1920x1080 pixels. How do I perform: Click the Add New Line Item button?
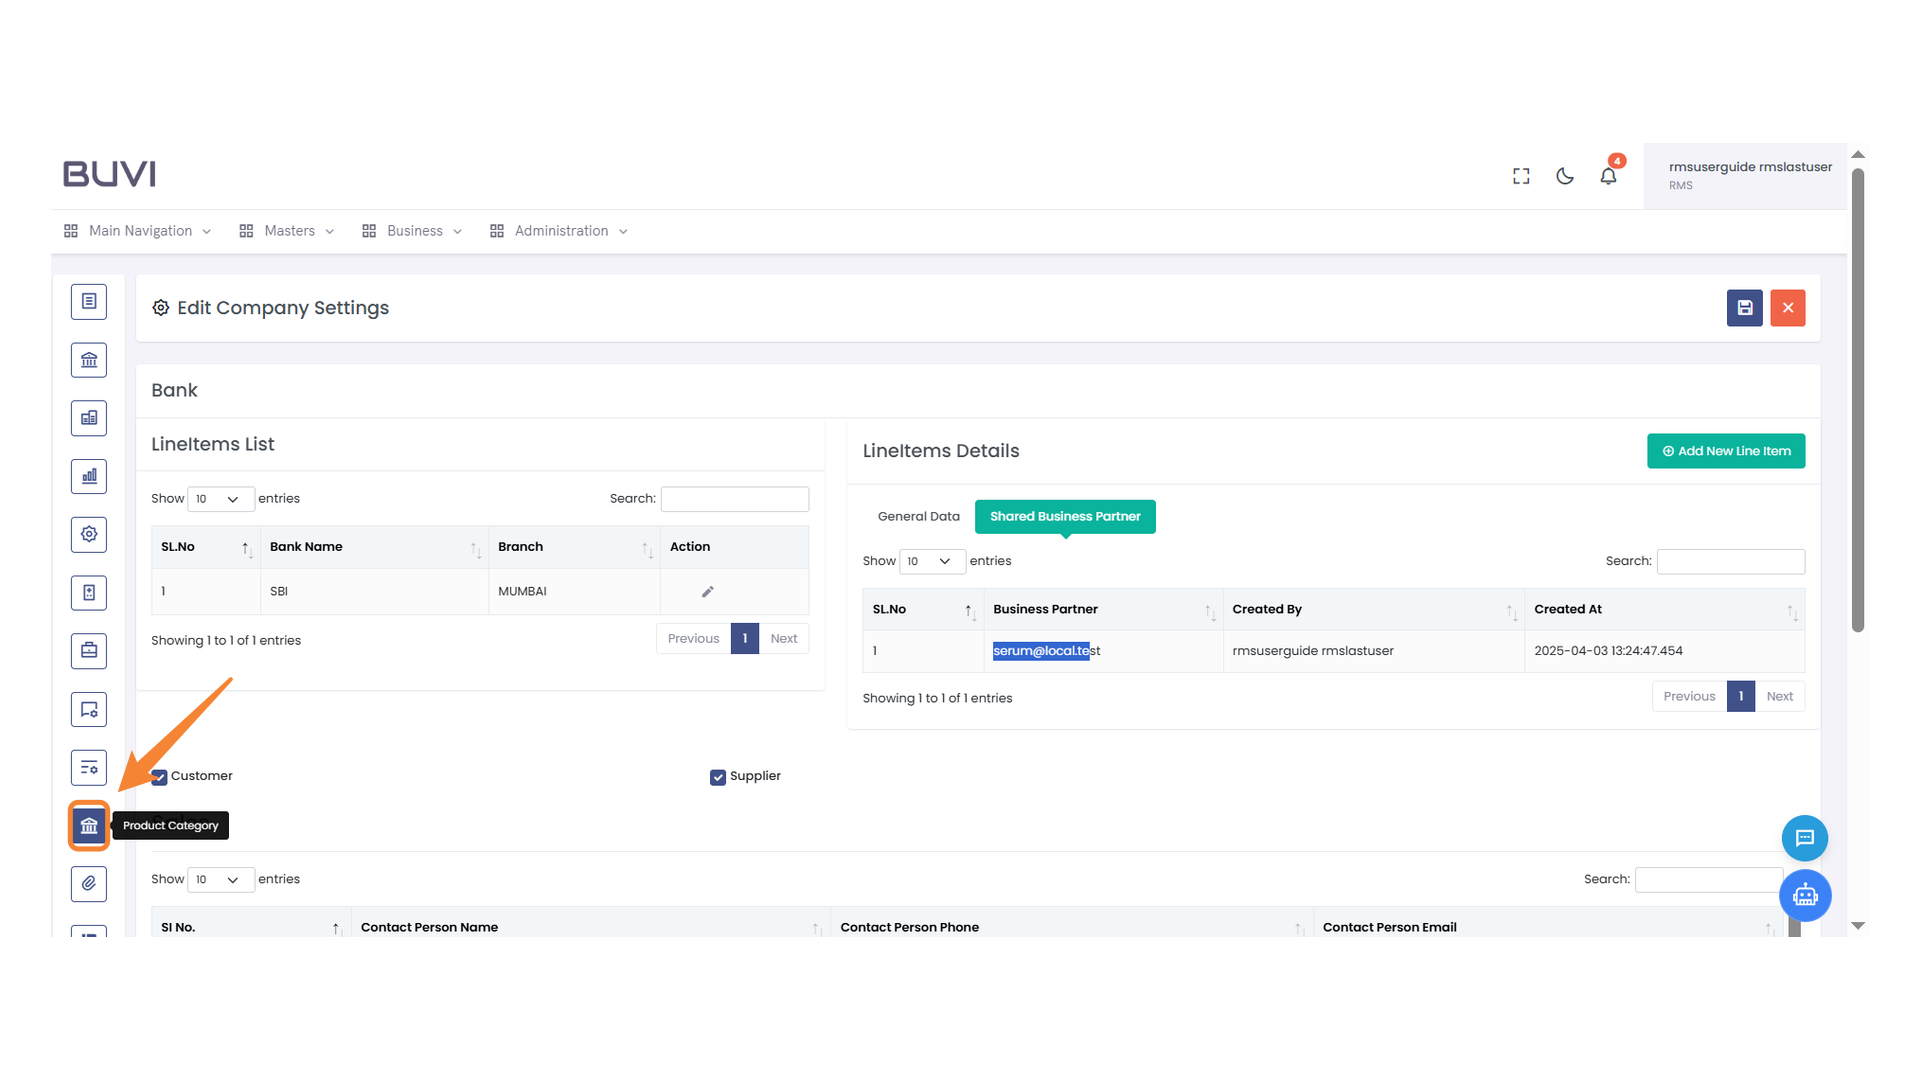pyautogui.click(x=1726, y=451)
